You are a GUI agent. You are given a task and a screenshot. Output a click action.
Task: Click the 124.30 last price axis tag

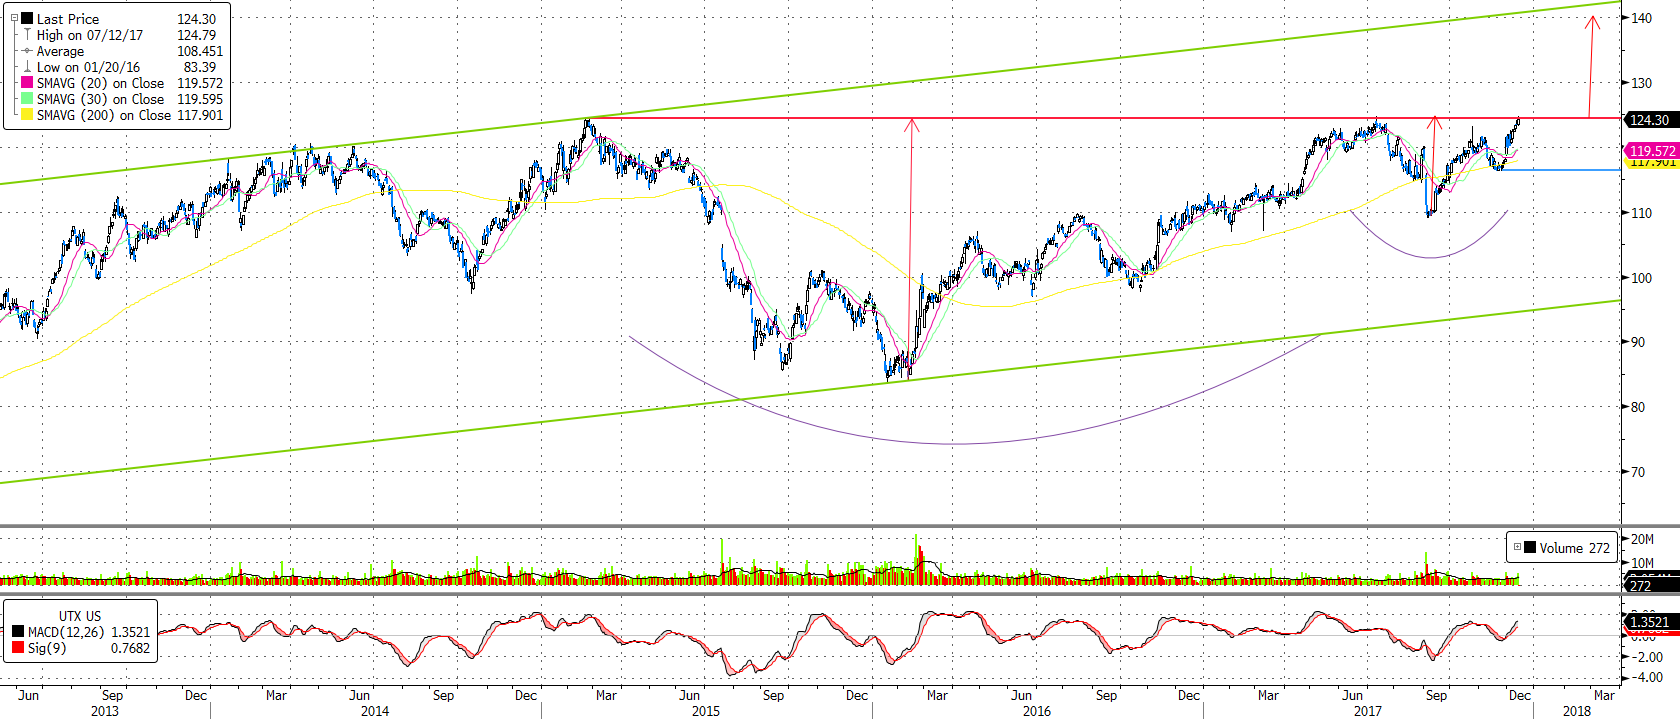tap(1652, 120)
